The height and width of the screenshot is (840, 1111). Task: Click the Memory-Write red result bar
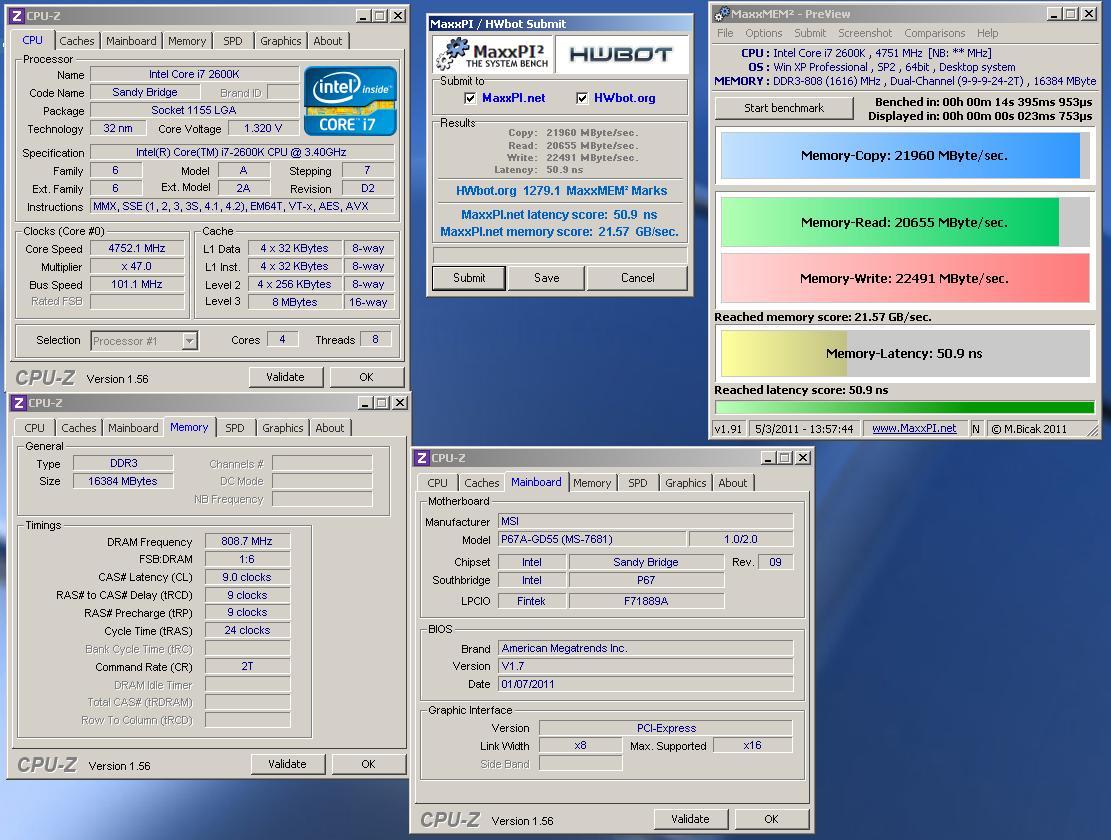(905, 278)
